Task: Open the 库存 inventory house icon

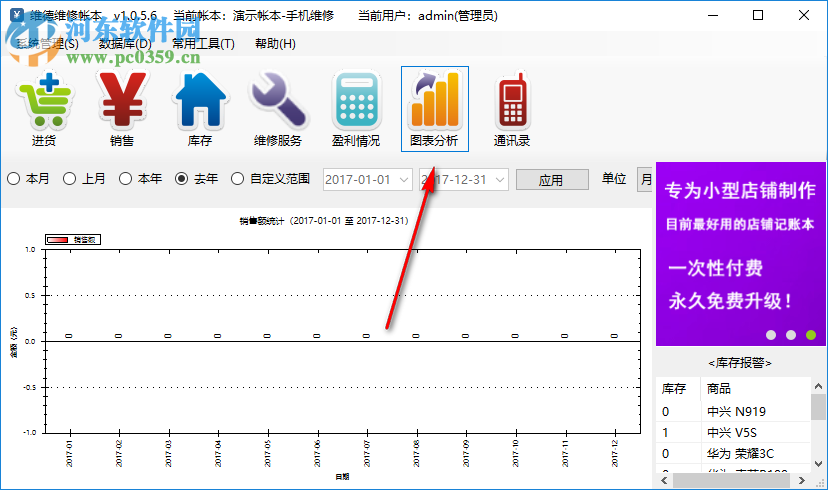Action: (x=200, y=109)
